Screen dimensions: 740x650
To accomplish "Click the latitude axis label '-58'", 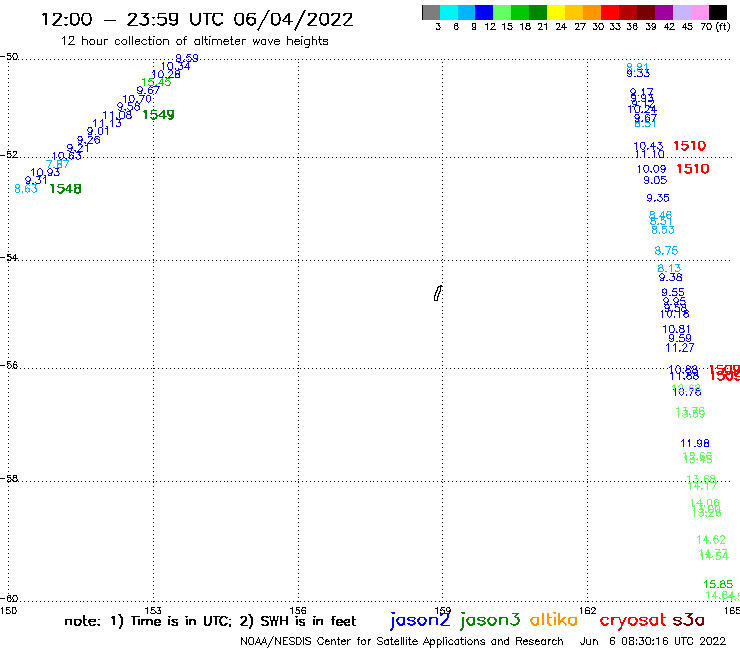I will [9, 479].
